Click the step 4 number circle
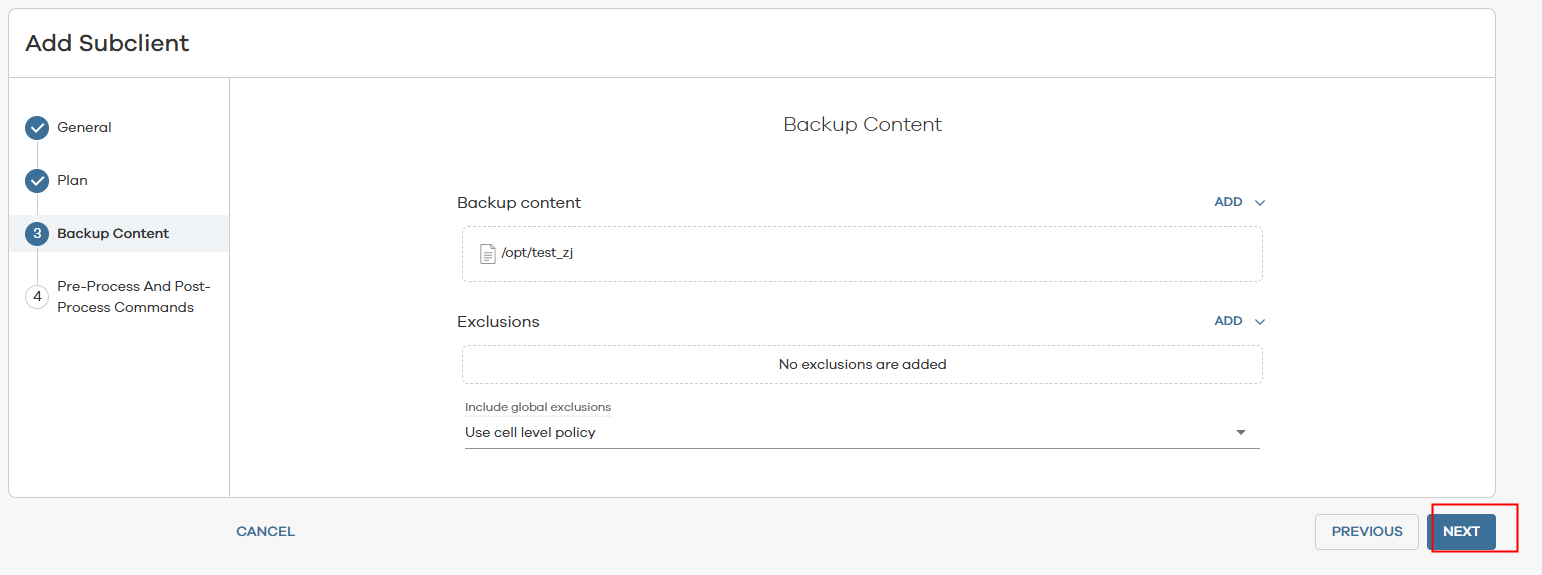 point(37,297)
